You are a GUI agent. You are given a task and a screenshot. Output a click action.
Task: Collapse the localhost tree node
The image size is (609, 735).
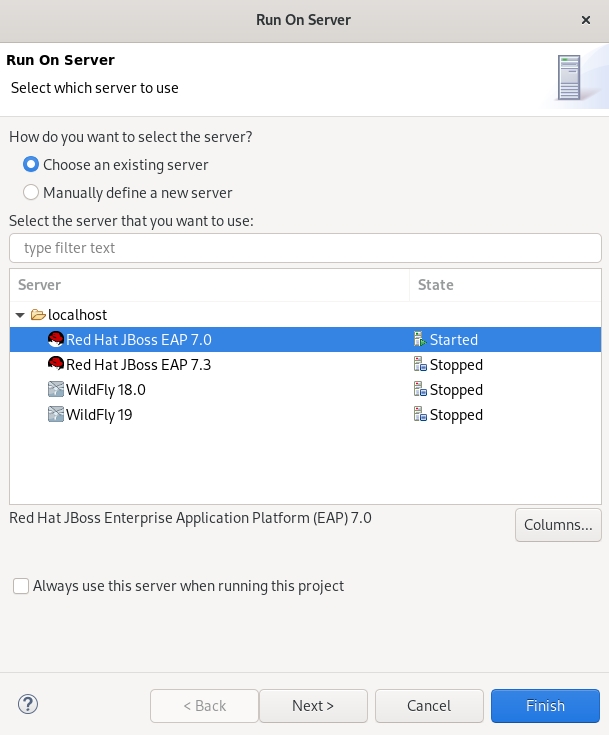pyautogui.click(x=20, y=315)
